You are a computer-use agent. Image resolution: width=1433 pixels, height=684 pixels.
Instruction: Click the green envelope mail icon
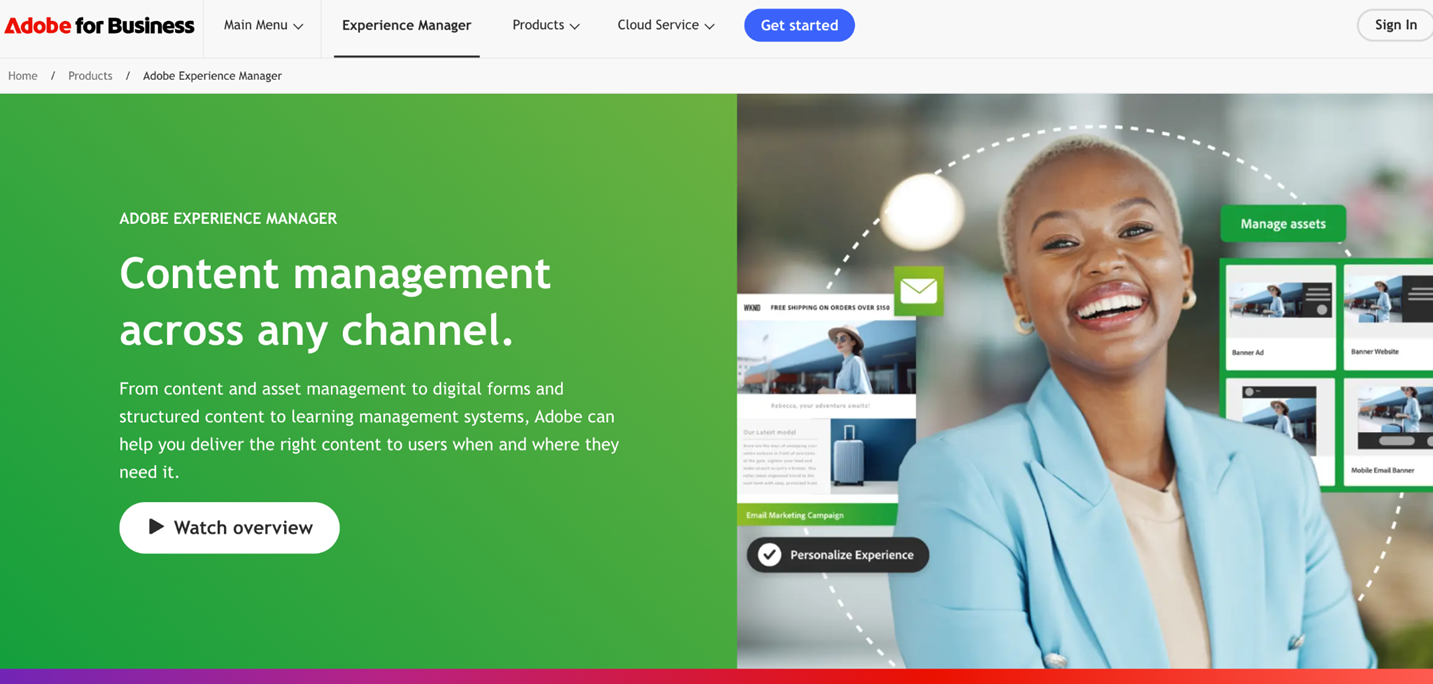point(918,291)
